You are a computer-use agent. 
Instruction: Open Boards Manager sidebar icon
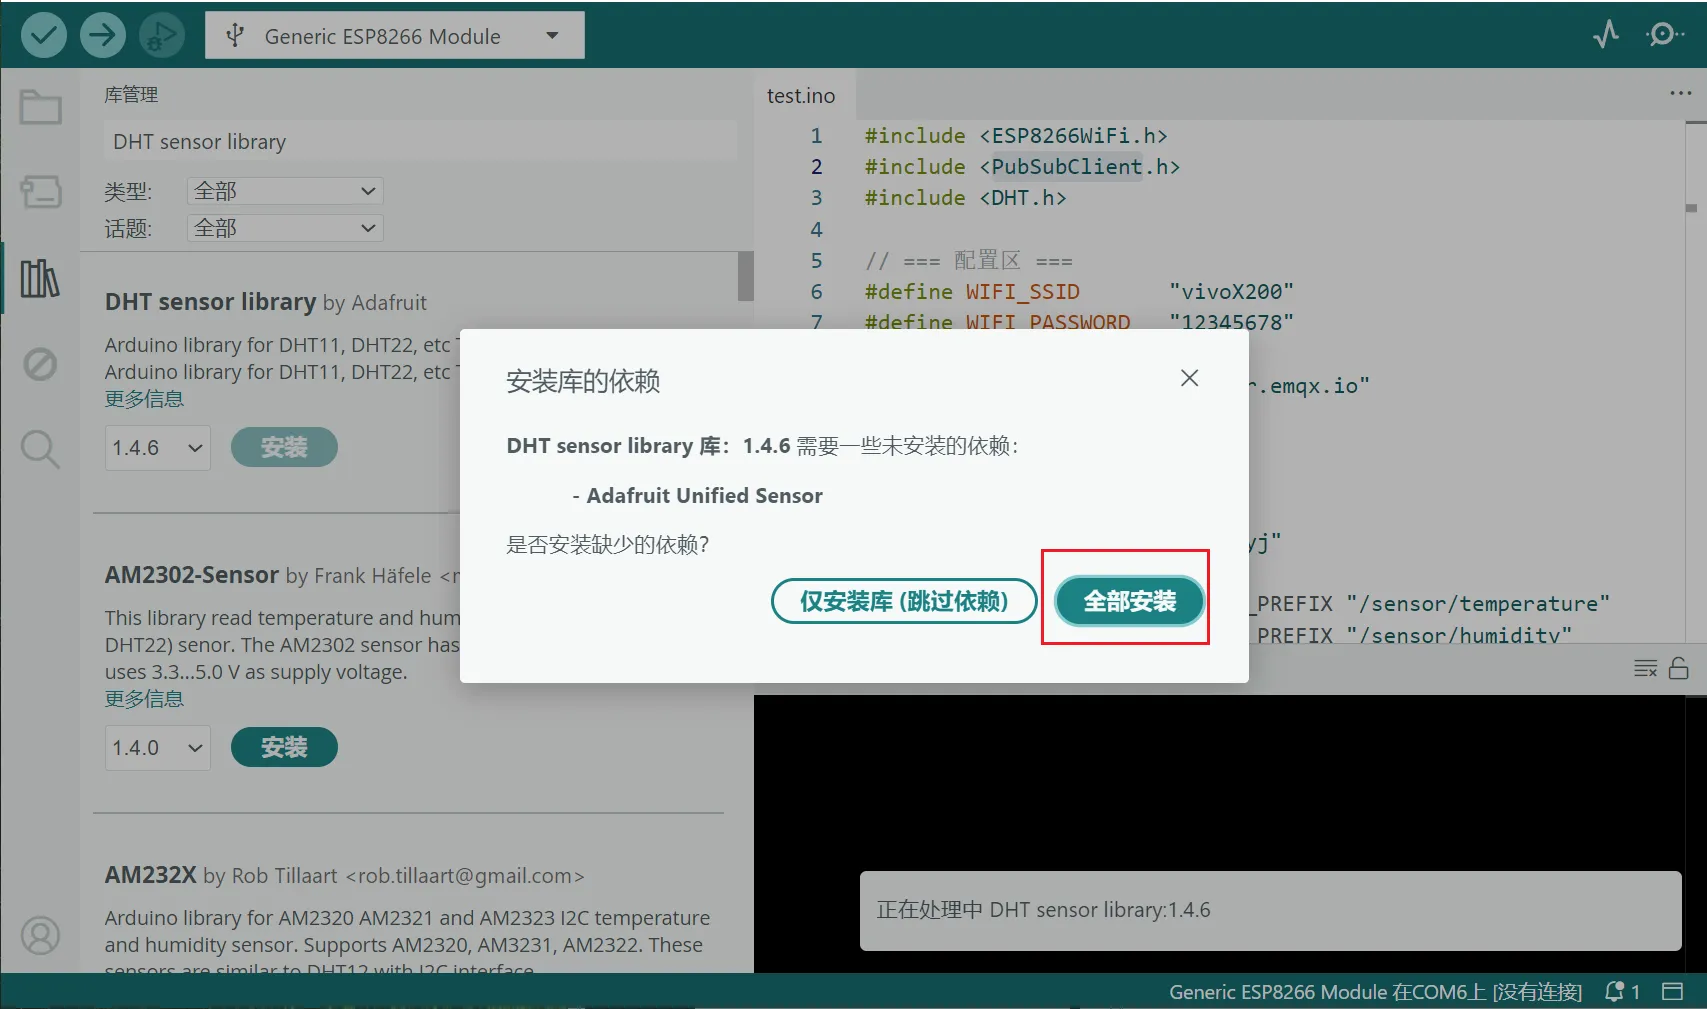41,192
